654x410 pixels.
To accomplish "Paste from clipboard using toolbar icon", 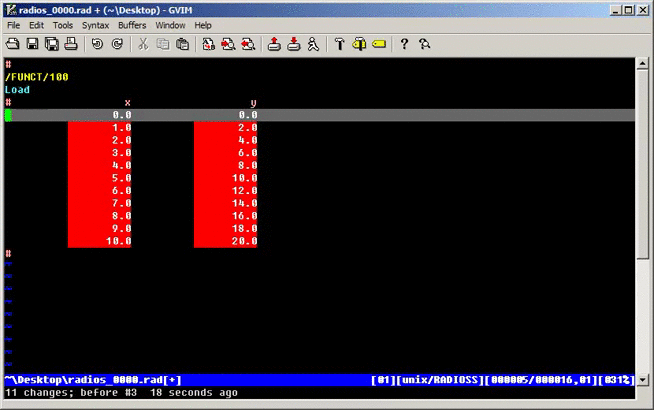I will pos(182,44).
